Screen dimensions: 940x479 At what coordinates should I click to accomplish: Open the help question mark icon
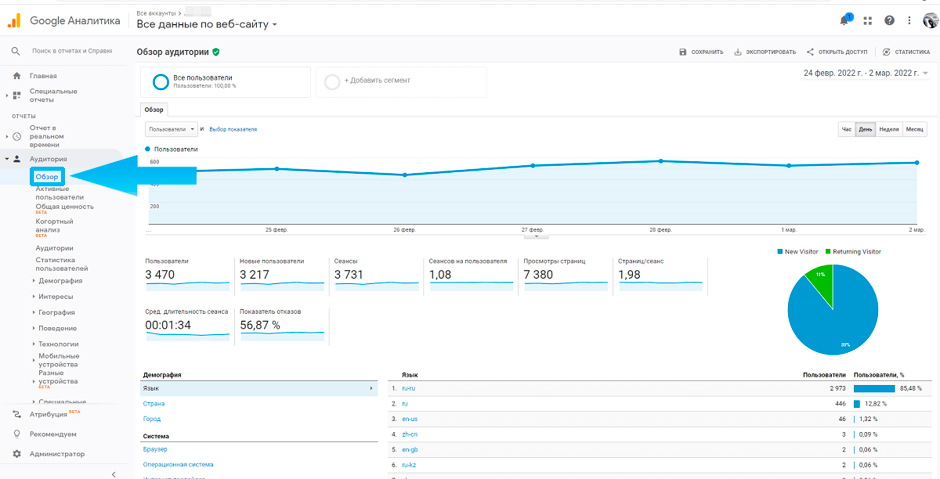[x=890, y=21]
